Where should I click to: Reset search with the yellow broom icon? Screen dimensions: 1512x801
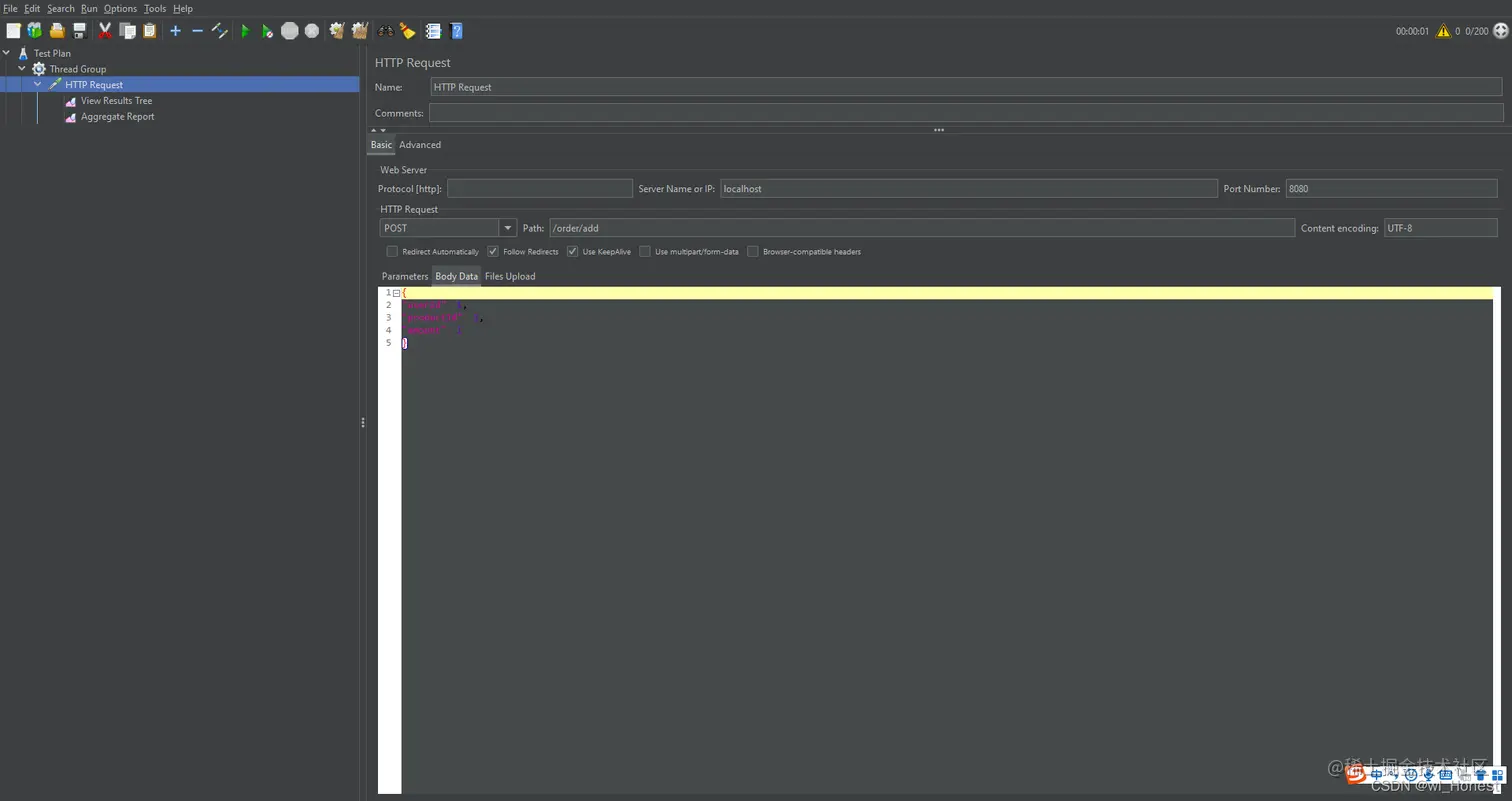coord(408,31)
